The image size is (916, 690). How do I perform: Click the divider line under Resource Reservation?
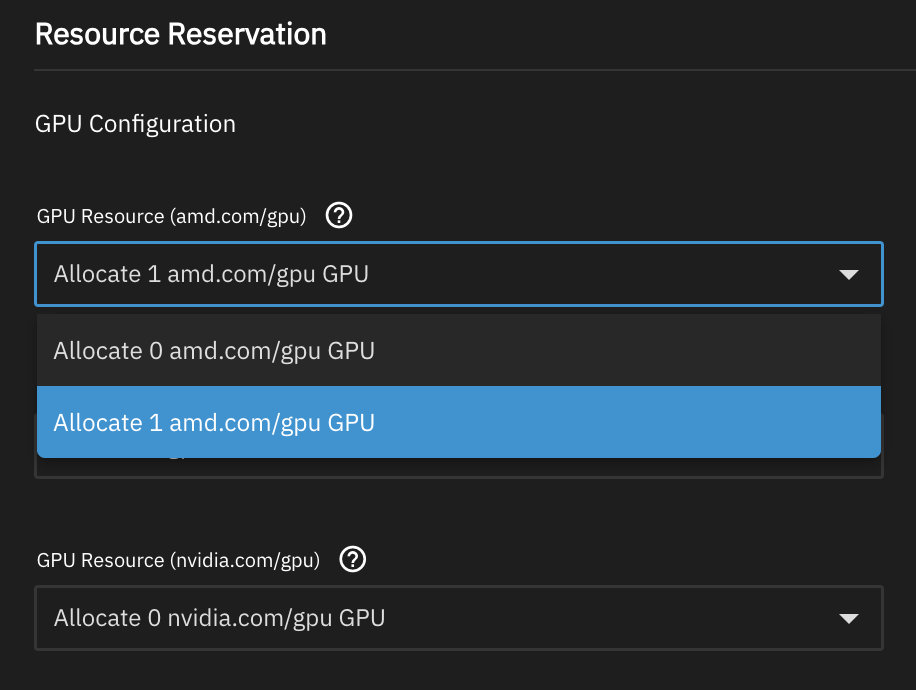coord(470,70)
